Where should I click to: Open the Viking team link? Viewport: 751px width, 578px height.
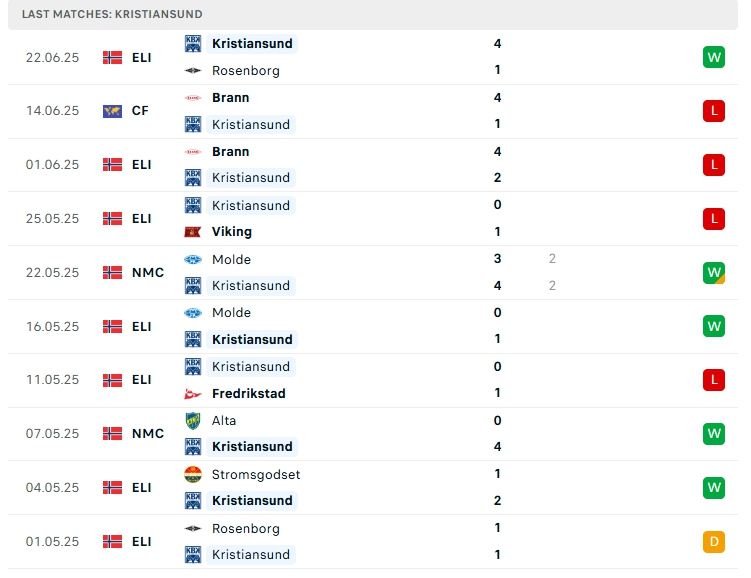[x=232, y=232]
